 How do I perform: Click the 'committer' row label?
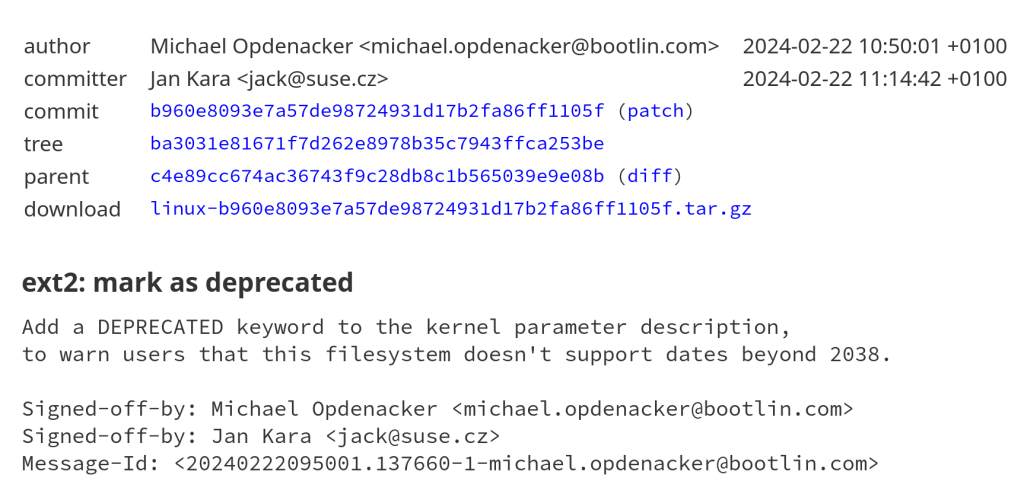tap(75, 79)
